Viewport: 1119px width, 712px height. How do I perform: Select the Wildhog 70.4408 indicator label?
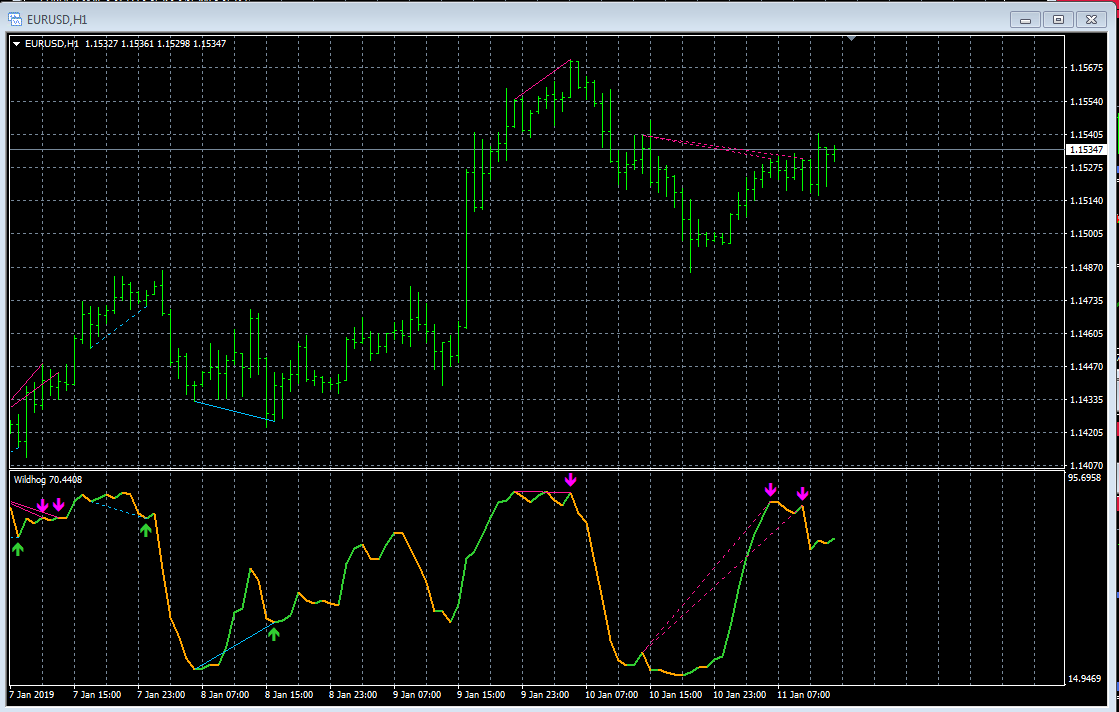[x=48, y=479]
